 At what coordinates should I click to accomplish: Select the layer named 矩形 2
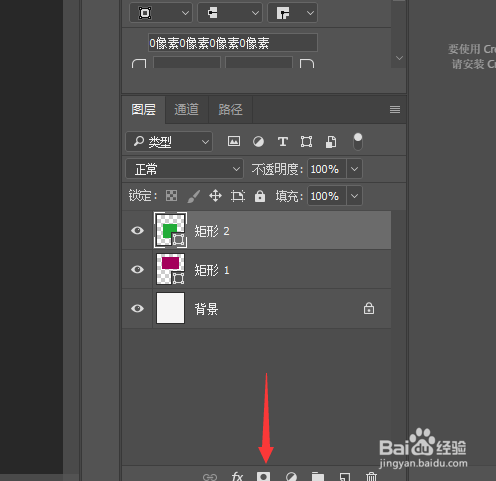coord(257,230)
